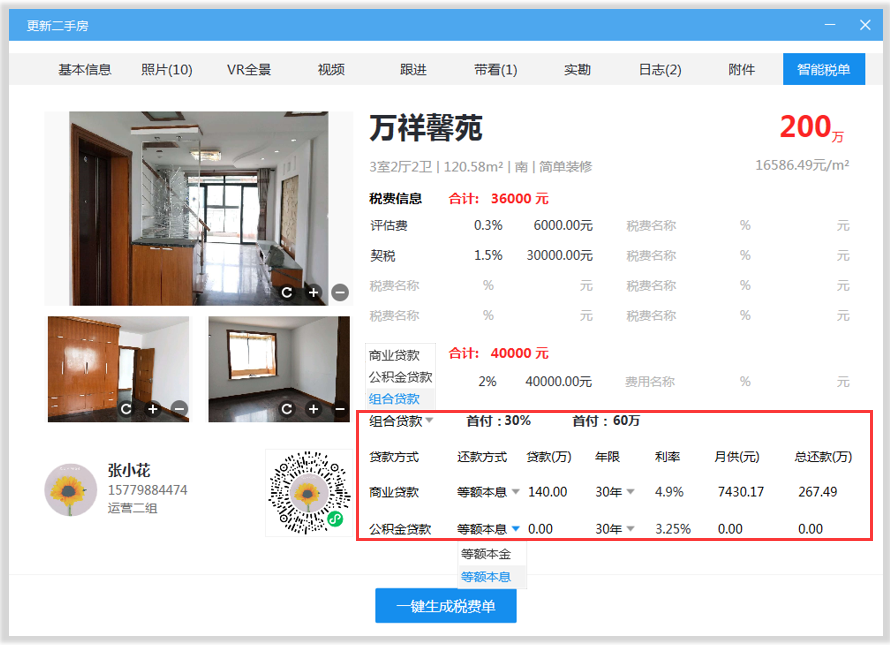The height and width of the screenshot is (645, 890).
Task: Rotate the wooden wardrobe thumbnail
Action: [126, 408]
